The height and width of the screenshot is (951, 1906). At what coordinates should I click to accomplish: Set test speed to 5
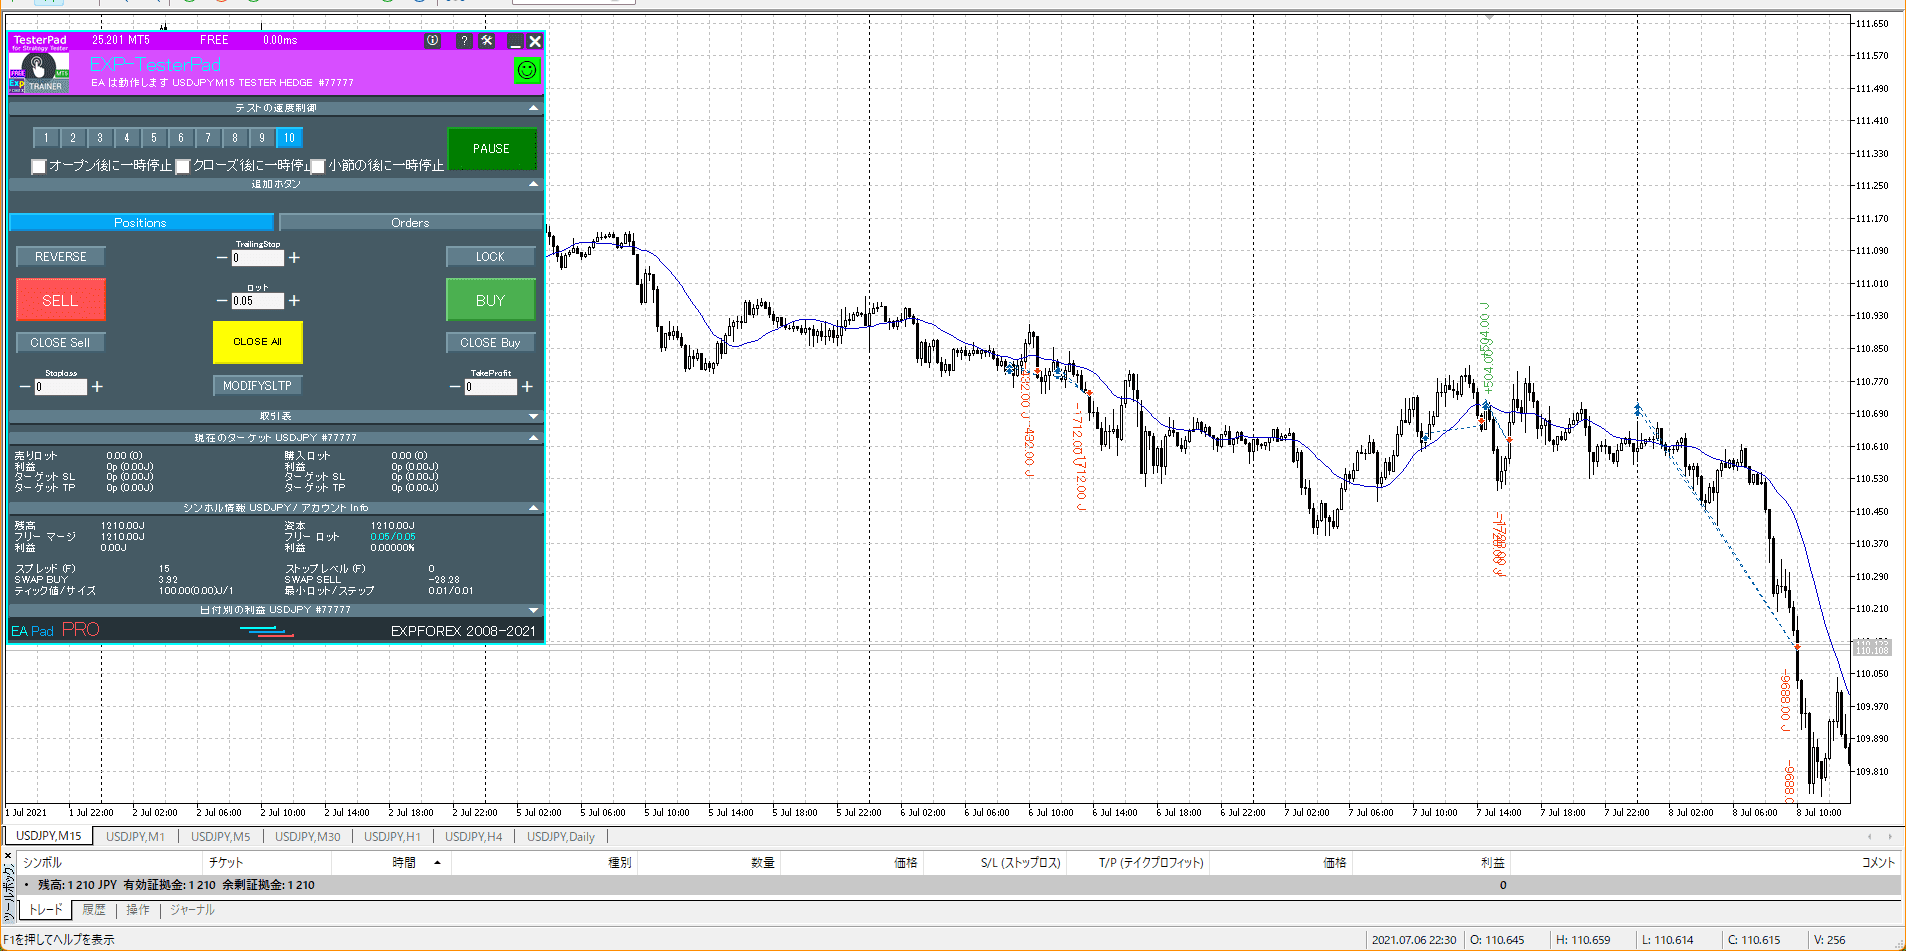click(154, 138)
